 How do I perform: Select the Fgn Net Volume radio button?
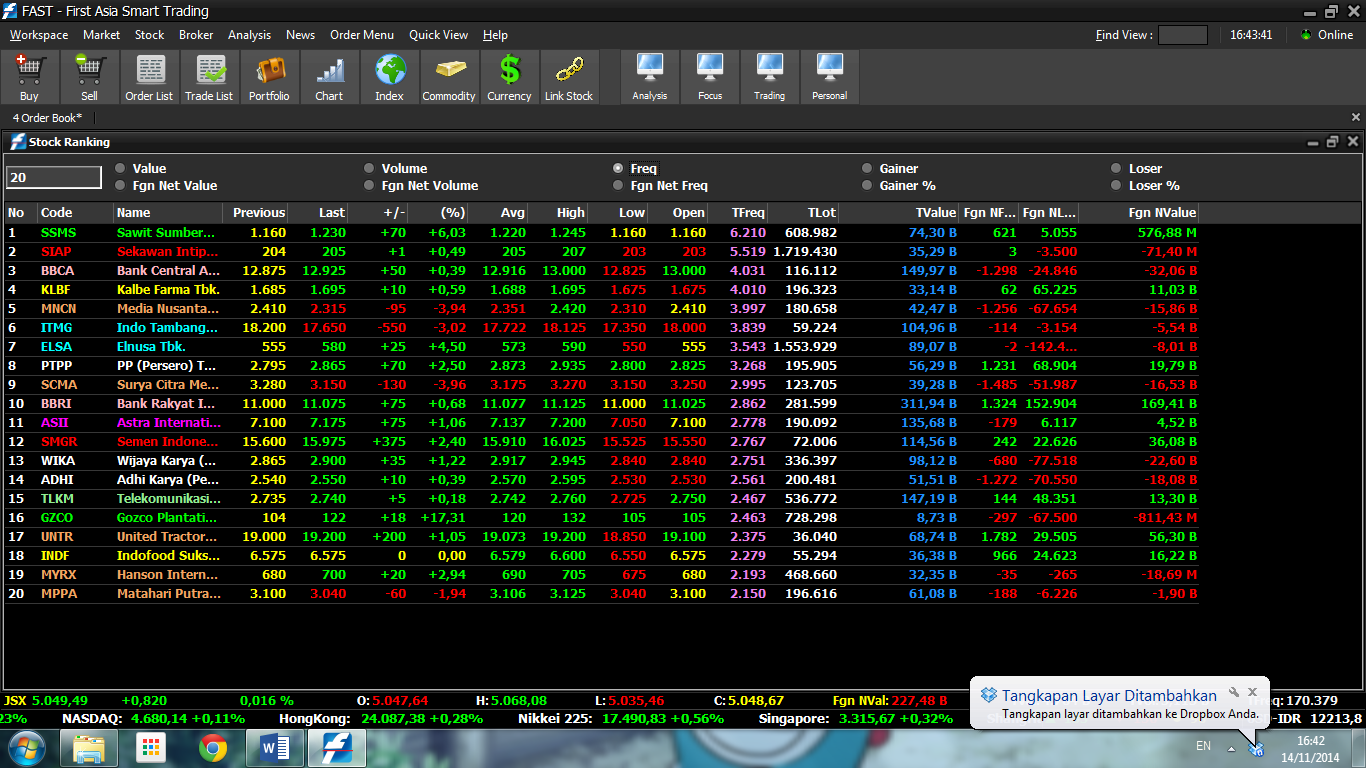pyautogui.click(x=369, y=185)
